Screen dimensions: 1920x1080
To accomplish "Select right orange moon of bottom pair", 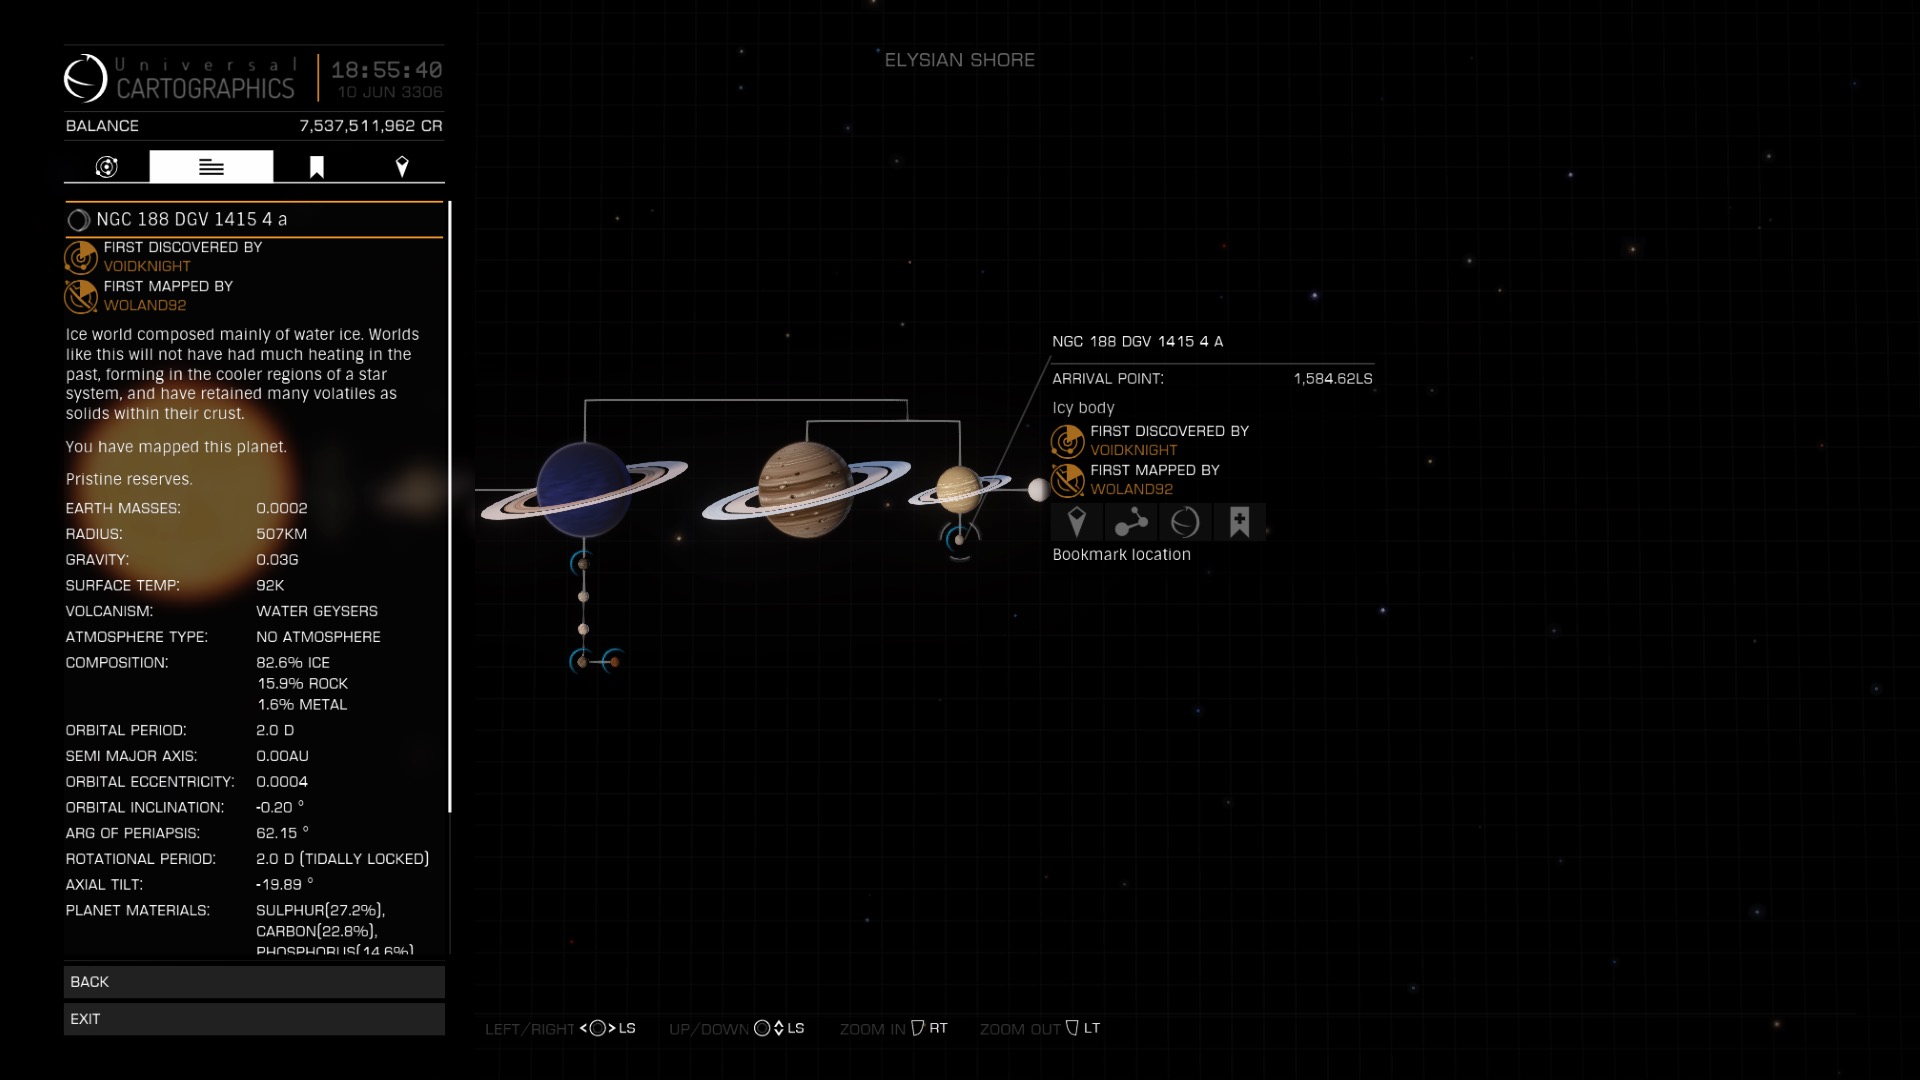I will (615, 662).
